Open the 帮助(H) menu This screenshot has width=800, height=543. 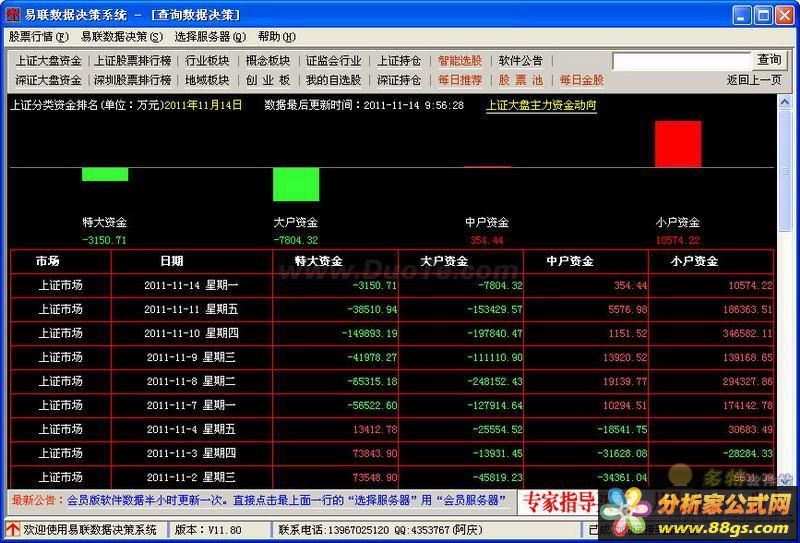(277, 37)
